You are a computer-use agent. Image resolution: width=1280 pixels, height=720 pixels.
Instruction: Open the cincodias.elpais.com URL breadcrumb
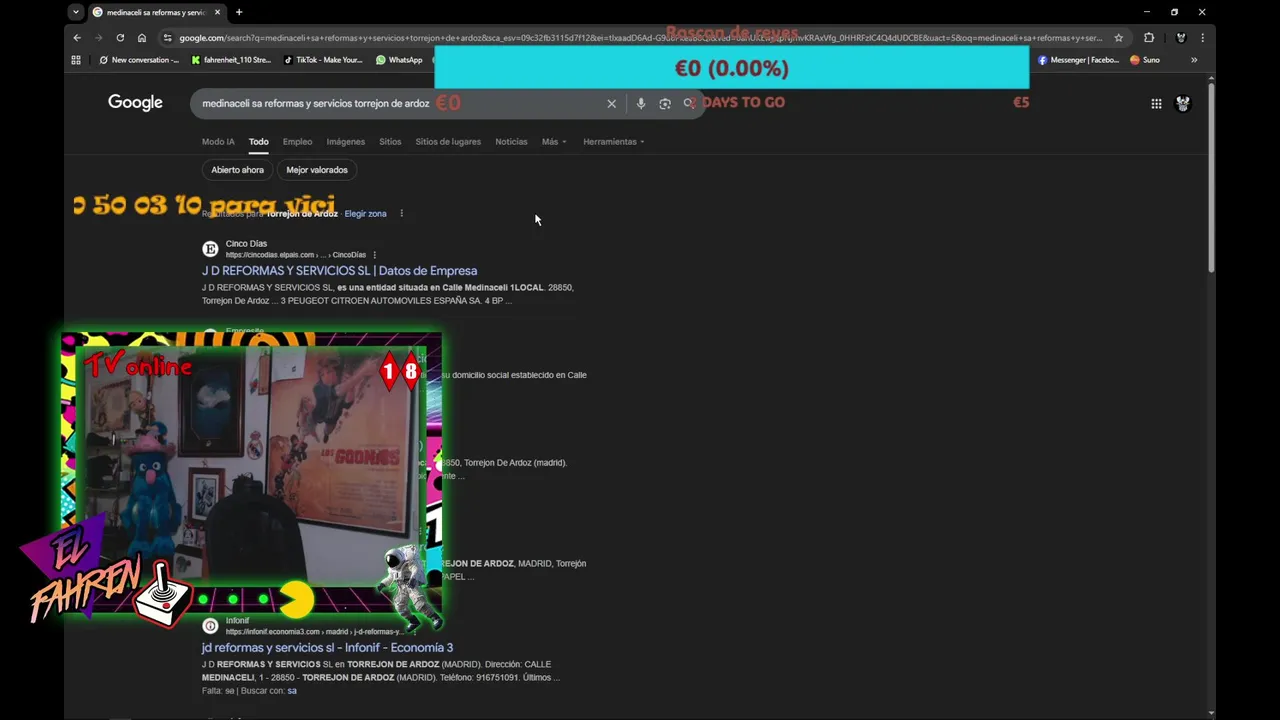tap(296, 255)
